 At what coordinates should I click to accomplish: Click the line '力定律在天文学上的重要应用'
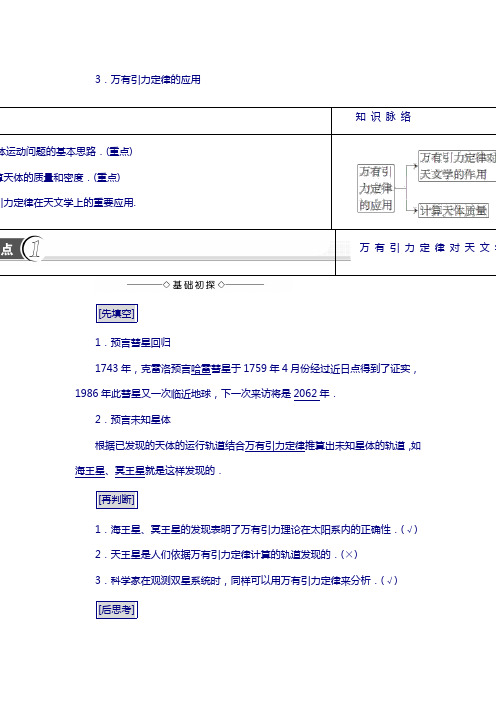68,203
